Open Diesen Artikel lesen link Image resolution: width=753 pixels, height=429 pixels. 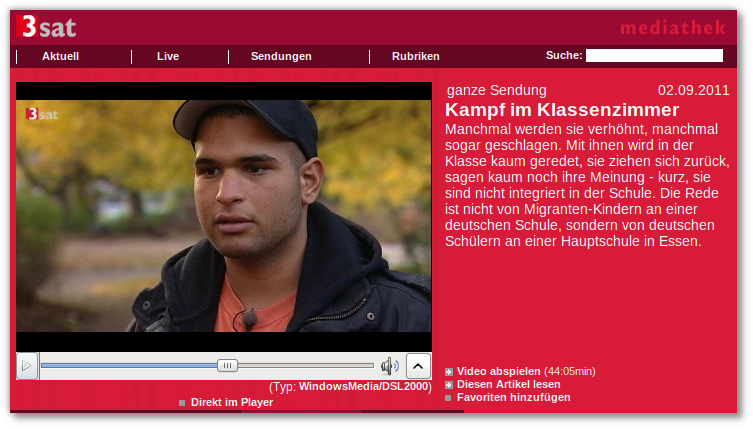[509, 384]
